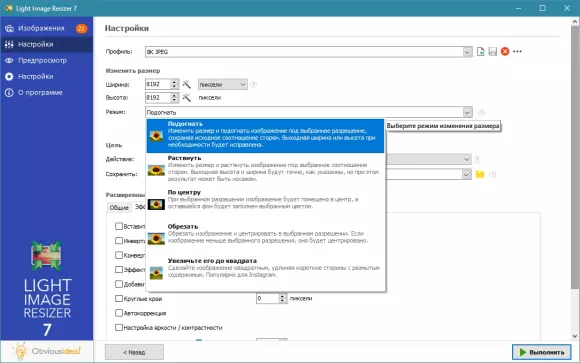The image size is (580, 363).
Task: Click the wand icon next to Ширина
Action: click(187, 84)
